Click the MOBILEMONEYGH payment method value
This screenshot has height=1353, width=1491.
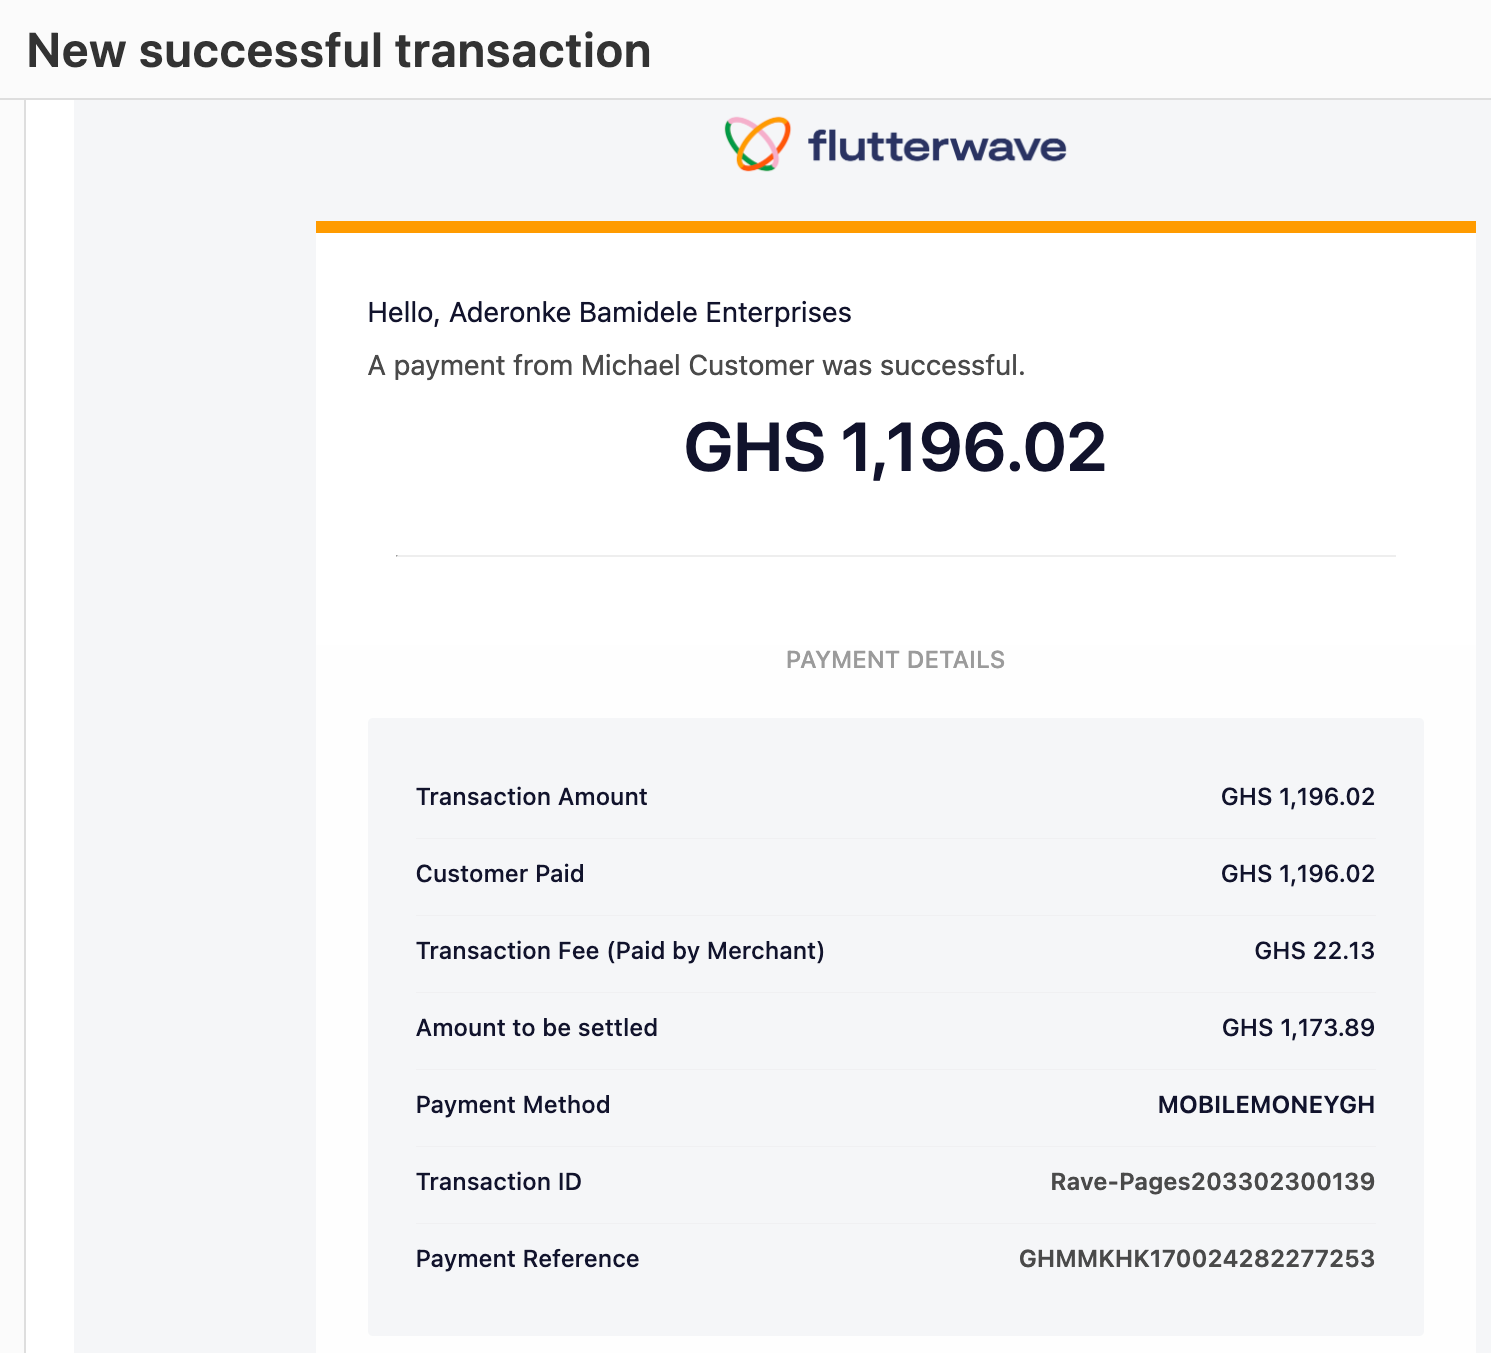[x=1266, y=1105]
